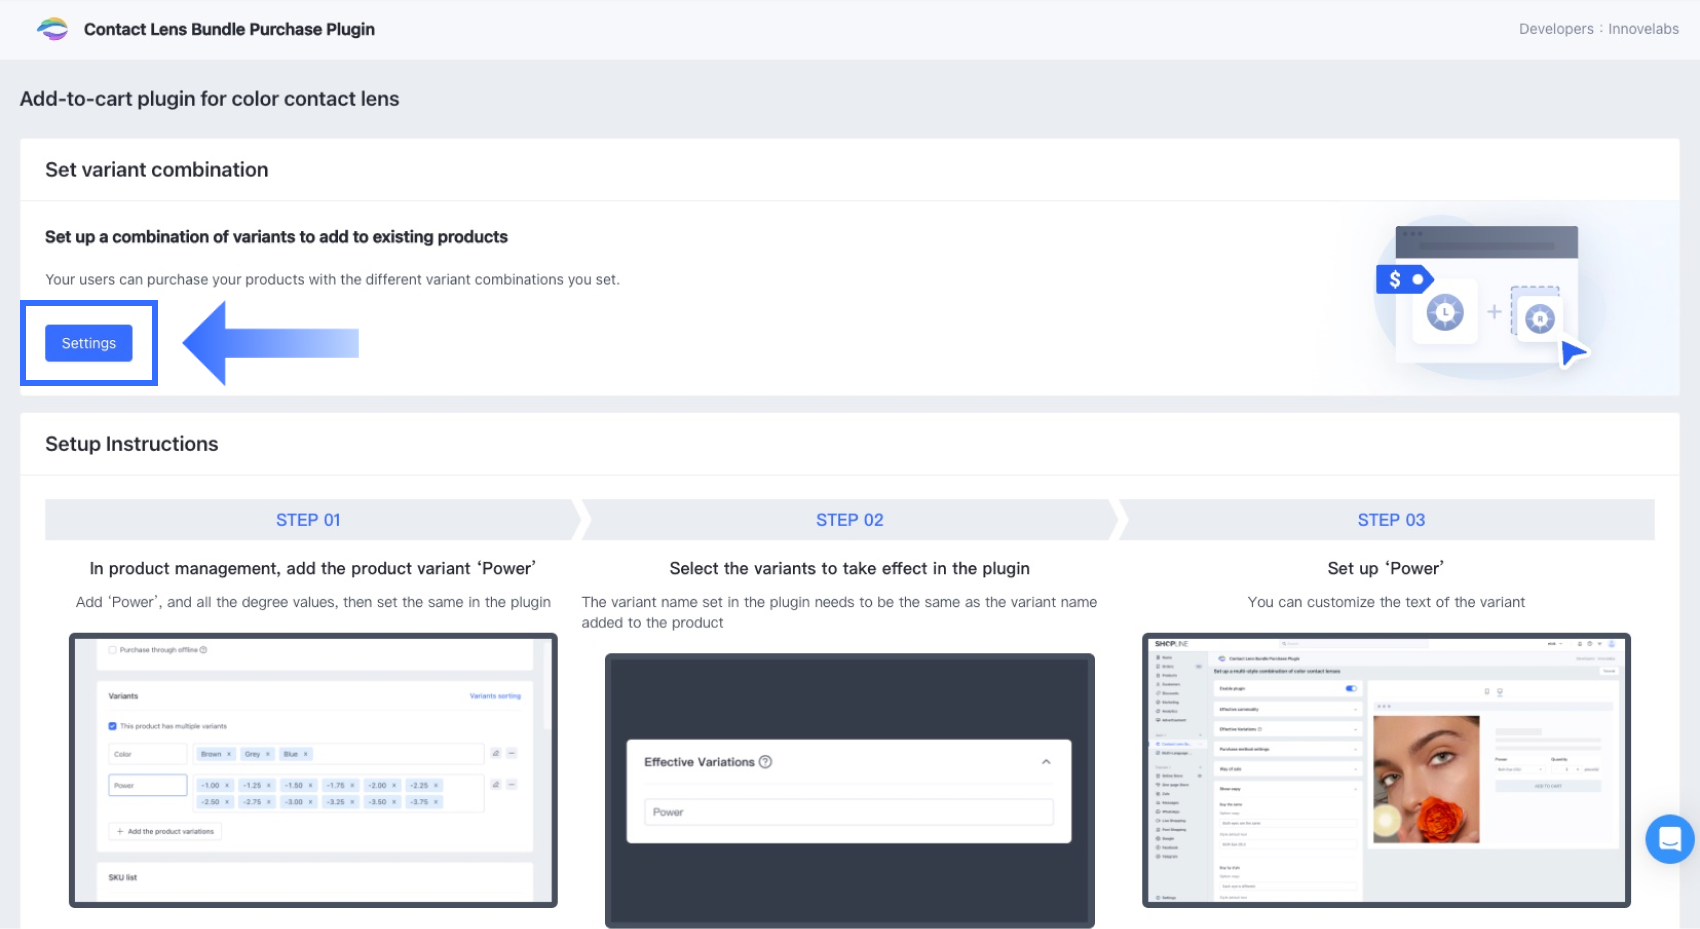The image size is (1700, 929).
Task: Click the 'Setup Instructions' heading
Action: coord(132,444)
